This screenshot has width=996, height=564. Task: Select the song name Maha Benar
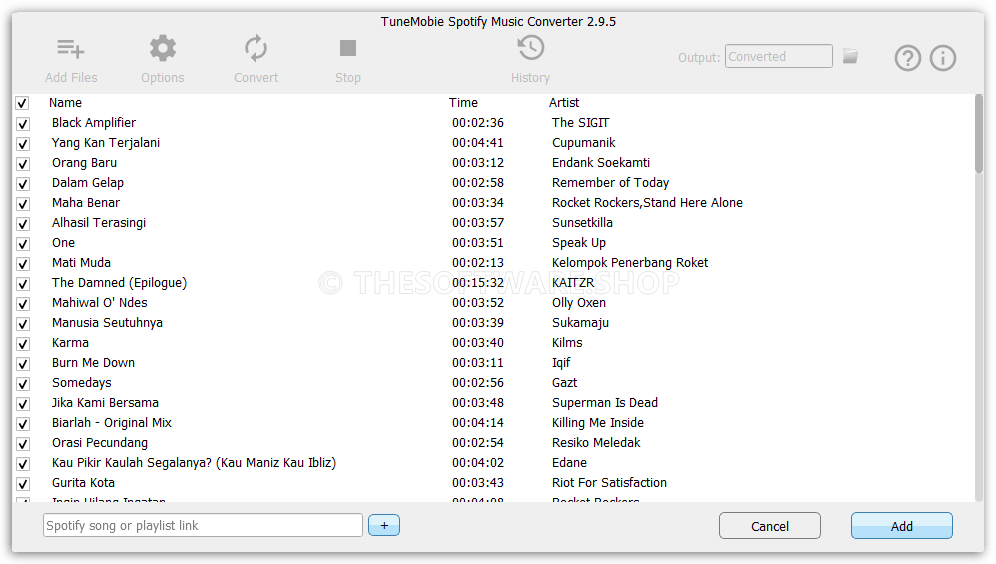point(86,203)
